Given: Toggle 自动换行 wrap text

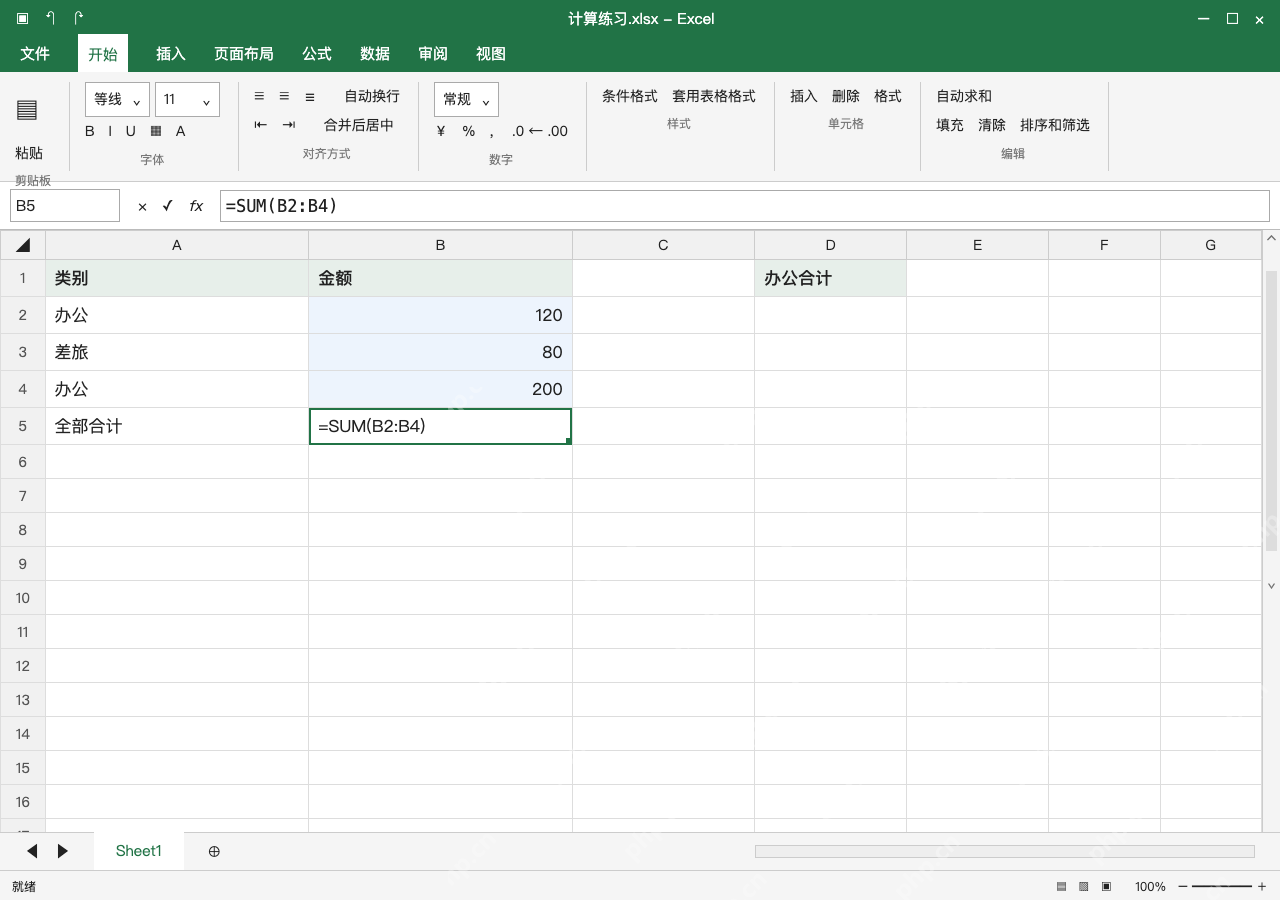Looking at the screenshot, I should 372,96.
